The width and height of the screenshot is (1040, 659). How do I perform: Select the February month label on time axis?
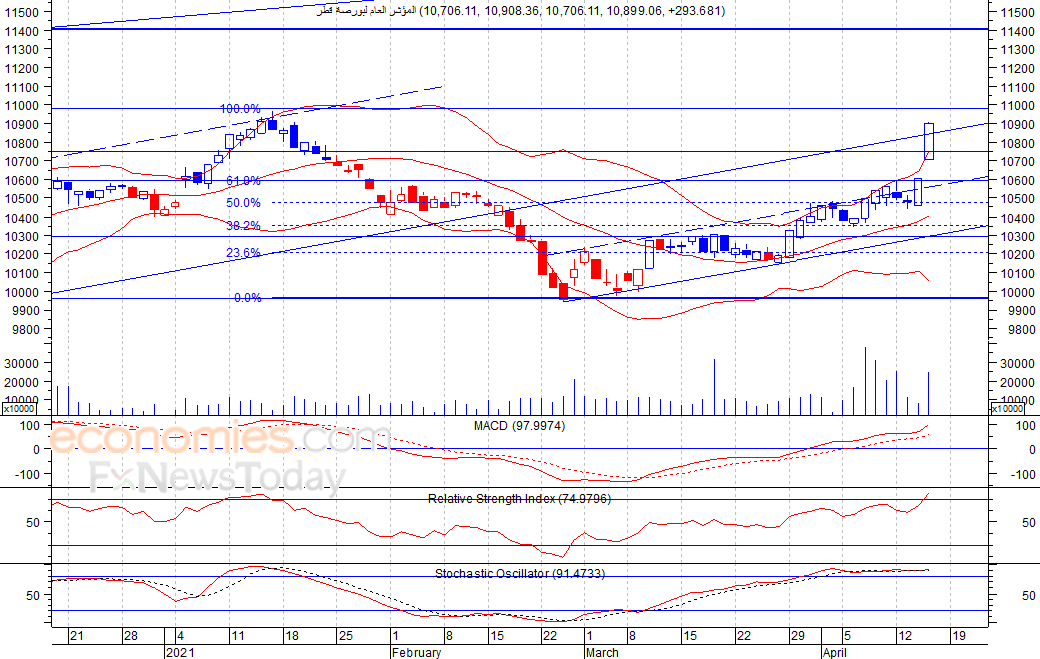click(417, 652)
